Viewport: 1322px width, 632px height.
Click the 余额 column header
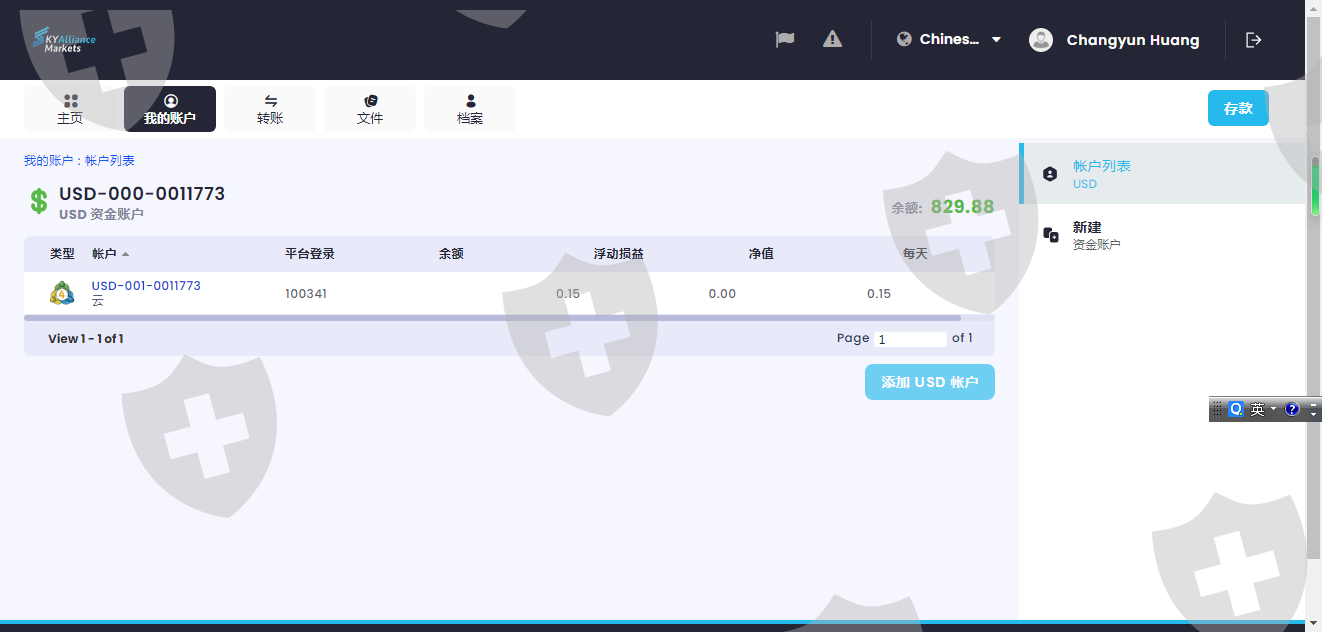(x=451, y=254)
